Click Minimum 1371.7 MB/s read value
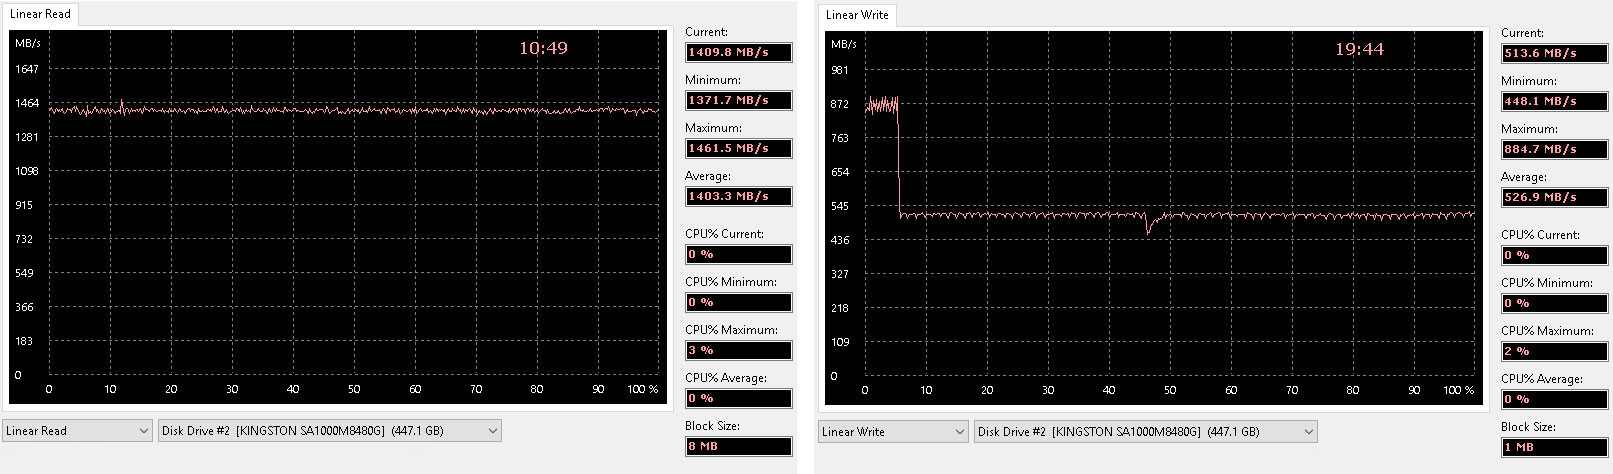Image resolution: width=1613 pixels, height=474 pixels. point(738,100)
